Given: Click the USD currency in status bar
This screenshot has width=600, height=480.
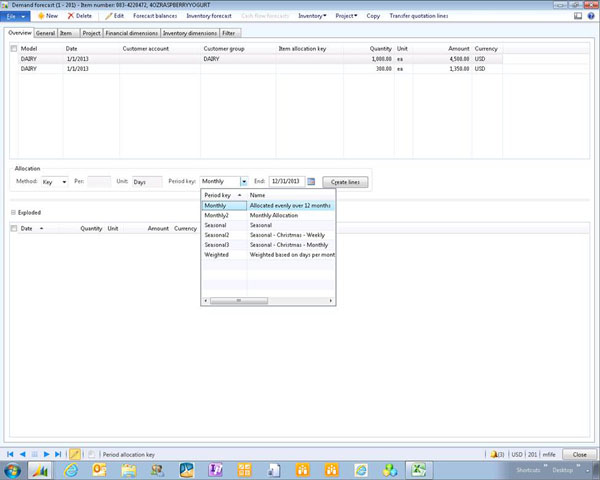Looking at the screenshot, I should (x=517, y=454).
